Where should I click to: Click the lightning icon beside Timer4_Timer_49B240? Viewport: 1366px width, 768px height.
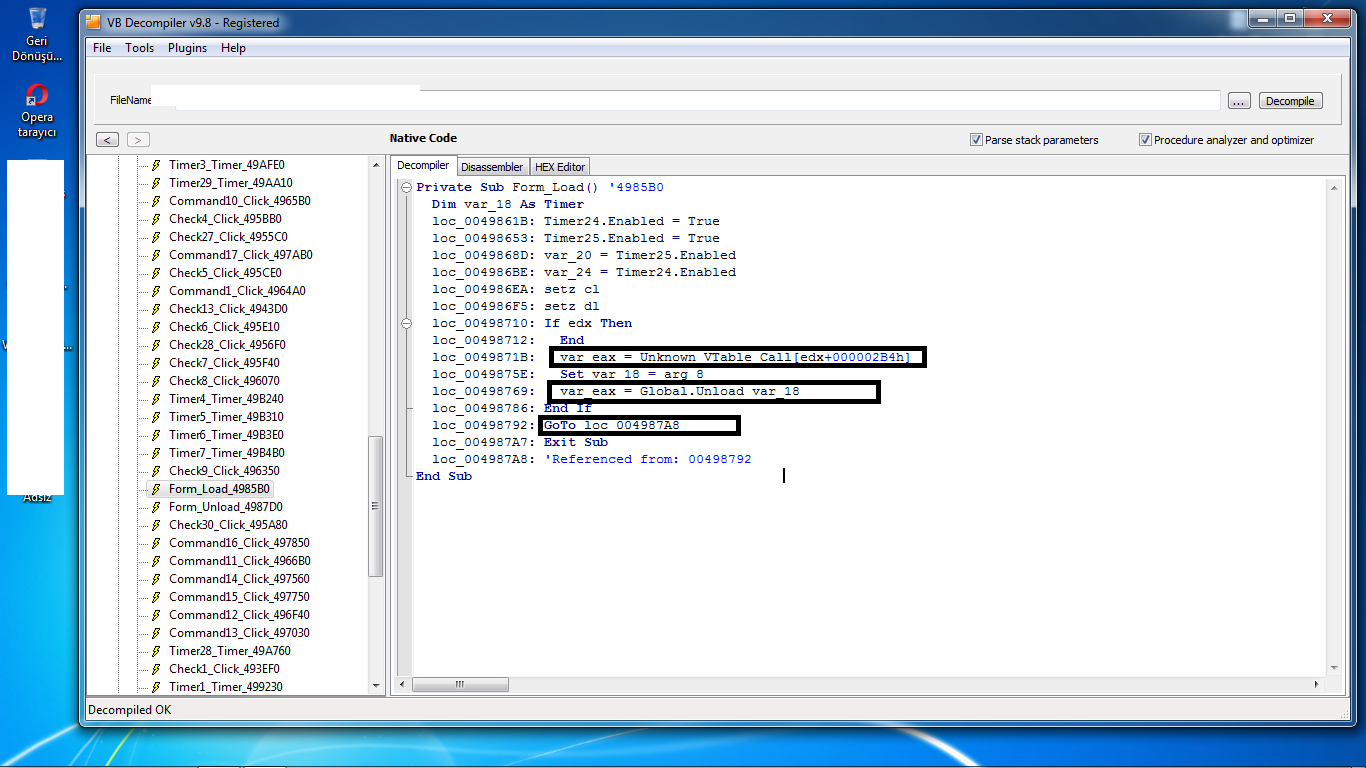156,399
